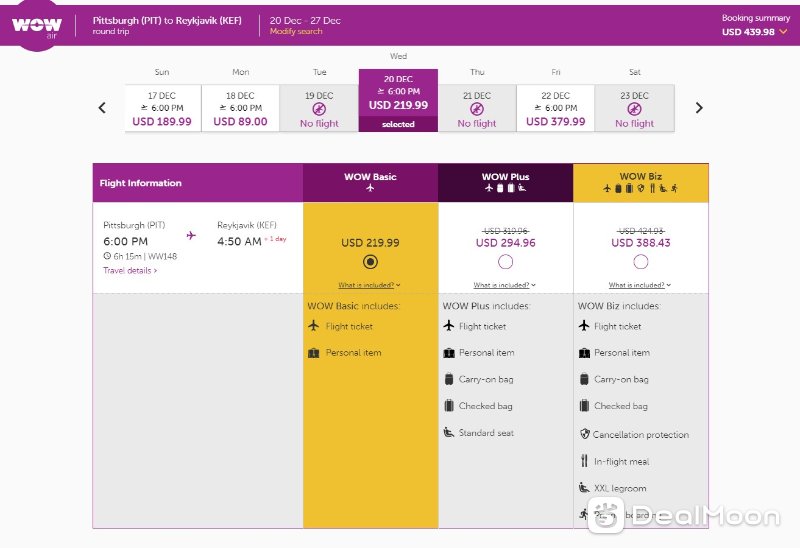Image resolution: width=800 pixels, height=548 pixels.
Task: Click the plane icon between Pittsburgh and Reykjavik
Action: (x=191, y=235)
